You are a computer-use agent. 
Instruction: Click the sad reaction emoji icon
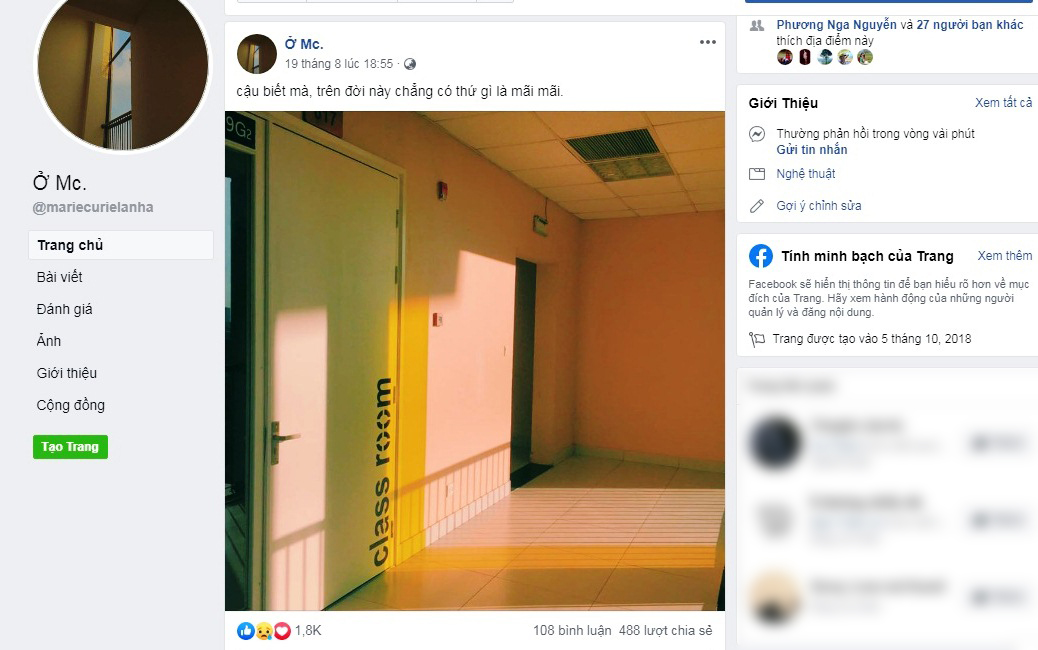pos(264,631)
